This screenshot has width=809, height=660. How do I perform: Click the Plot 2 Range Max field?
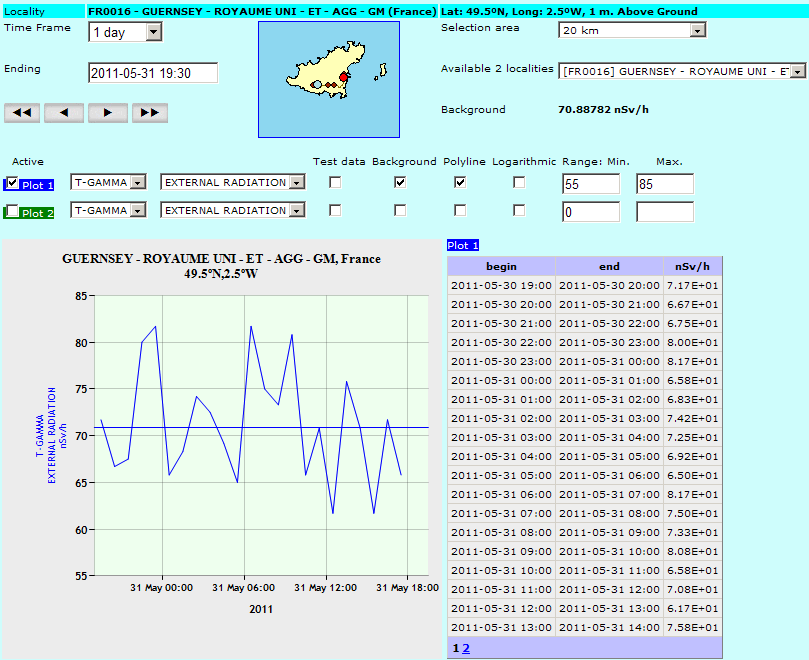(665, 212)
